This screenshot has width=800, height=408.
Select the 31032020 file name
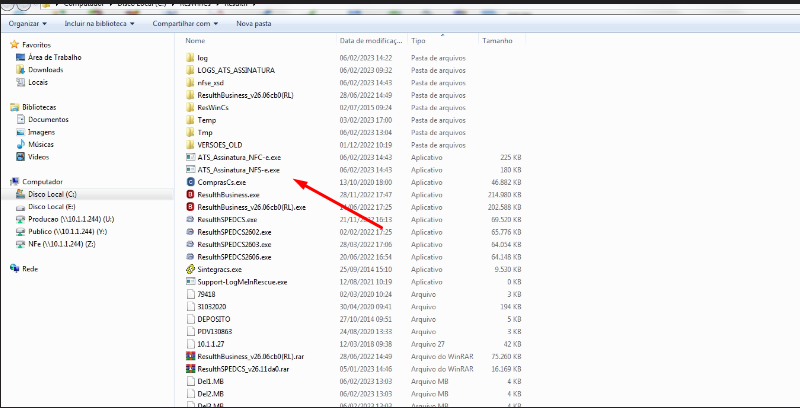click(x=212, y=307)
